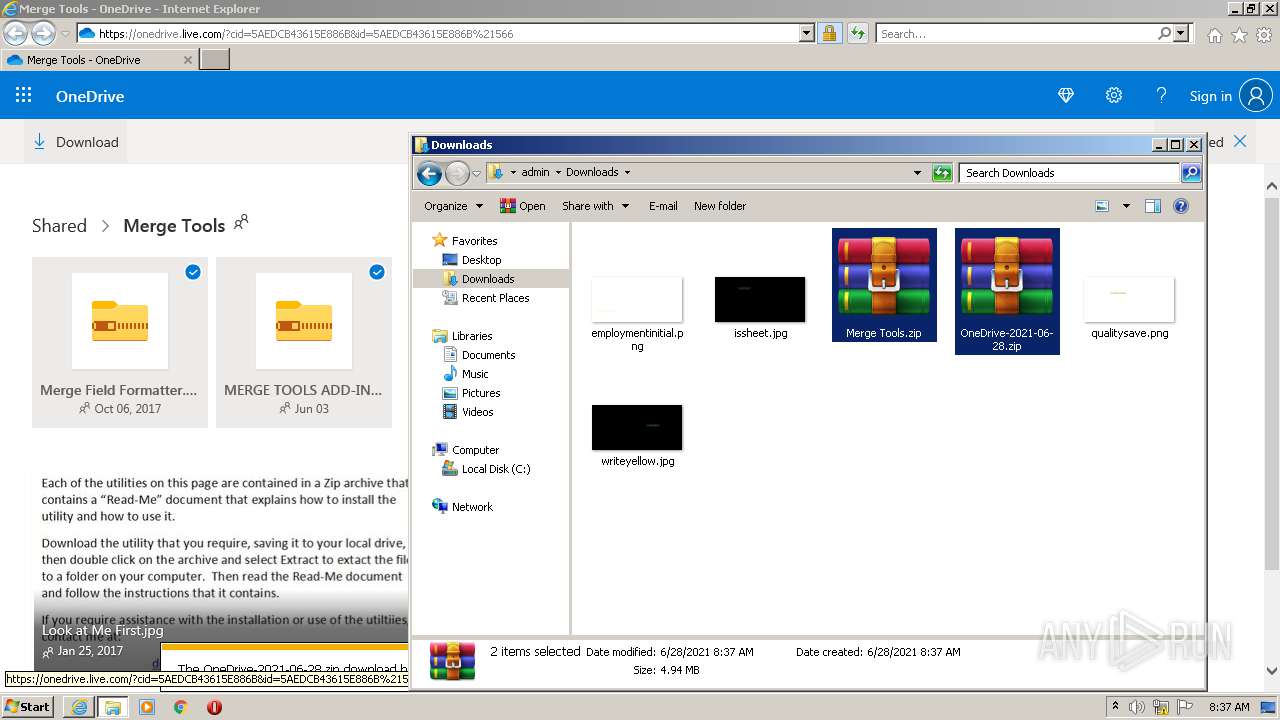Expand the Libraries tree node
Screen dimensions: 1280x720
(x=472, y=336)
